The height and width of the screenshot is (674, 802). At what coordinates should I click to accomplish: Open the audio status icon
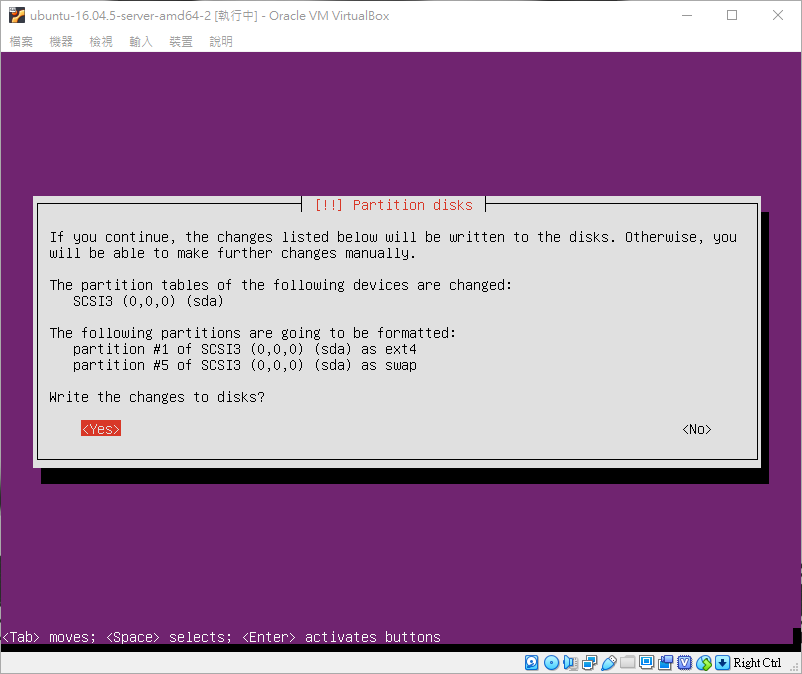[x=570, y=663]
